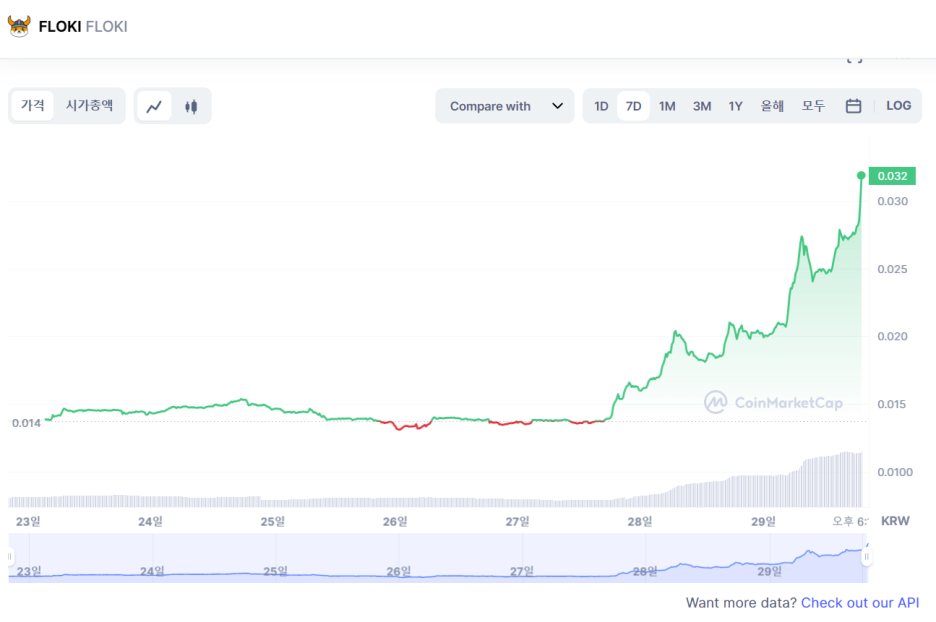Click the 0.014 opening price label
The height and width of the screenshot is (622, 936).
tap(26, 423)
